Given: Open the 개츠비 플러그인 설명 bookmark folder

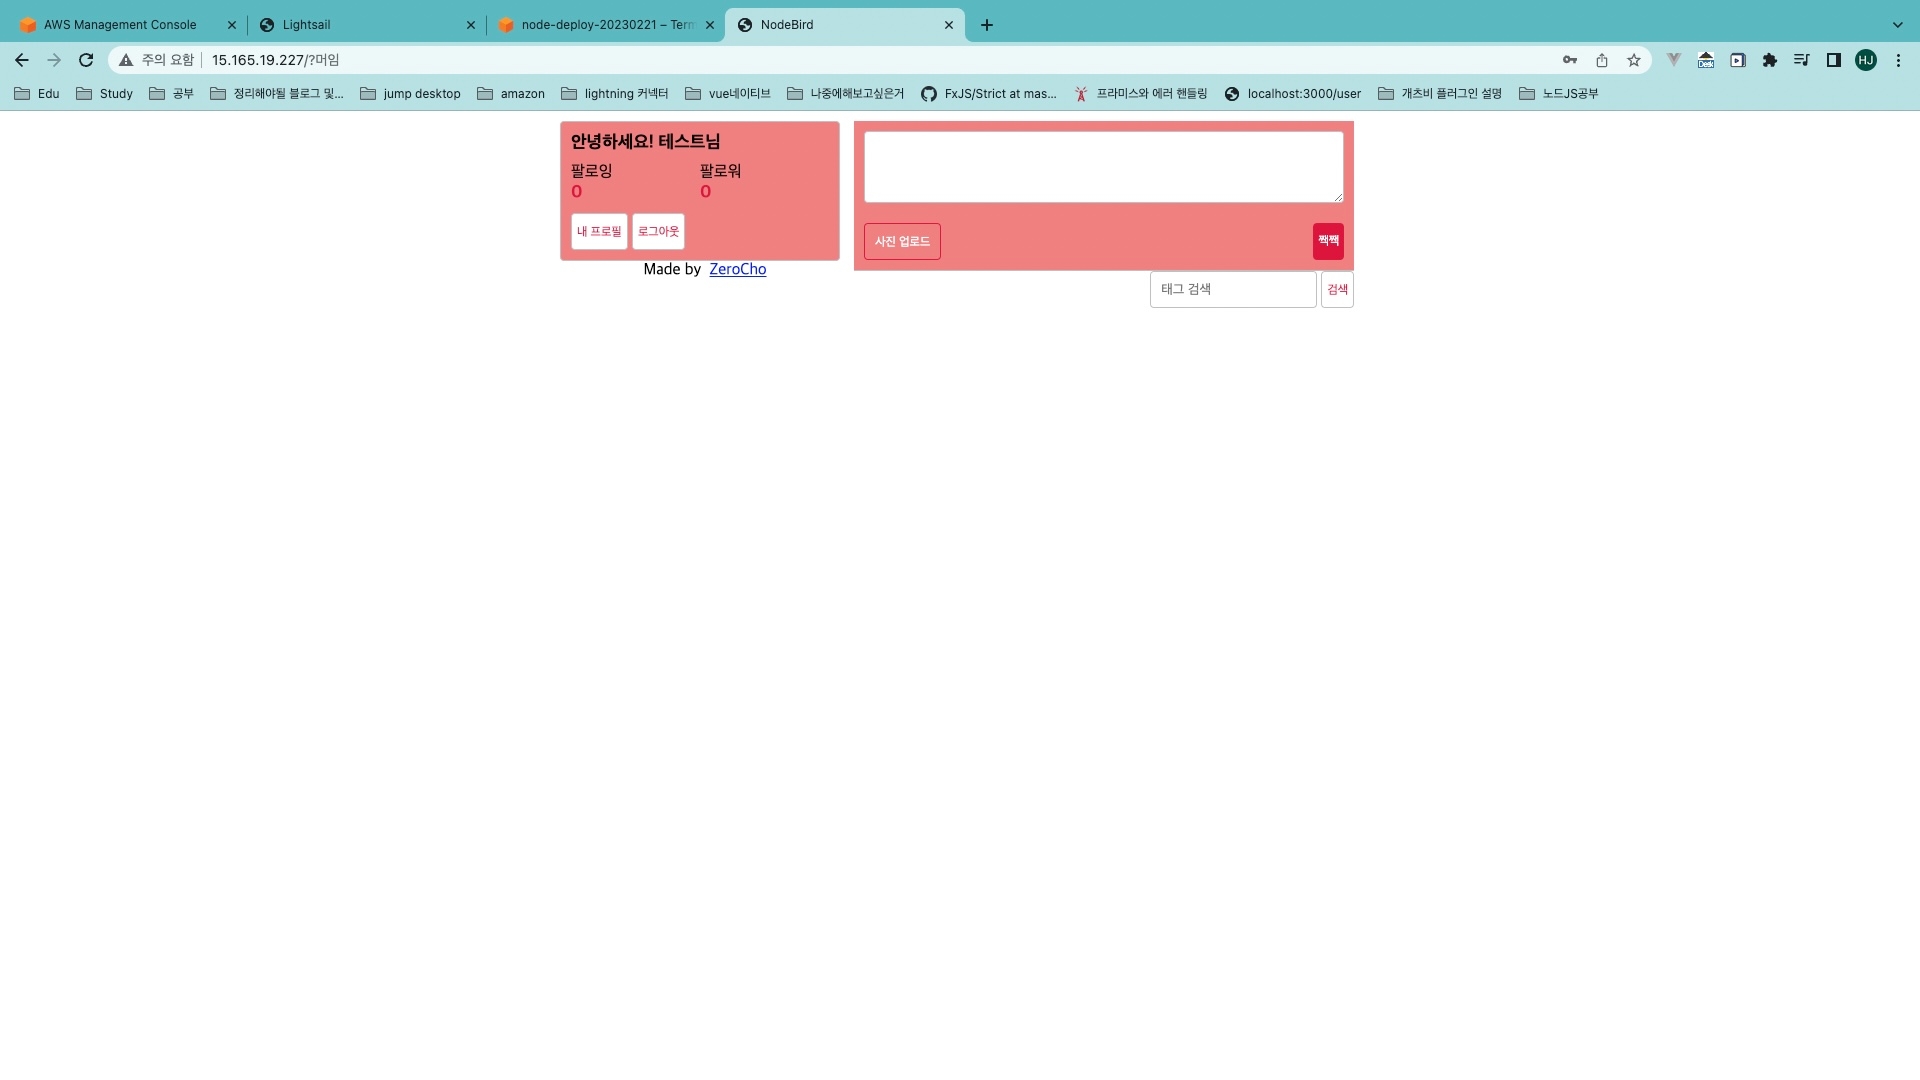Looking at the screenshot, I should pyautogui.click(x=1441, y=94).
